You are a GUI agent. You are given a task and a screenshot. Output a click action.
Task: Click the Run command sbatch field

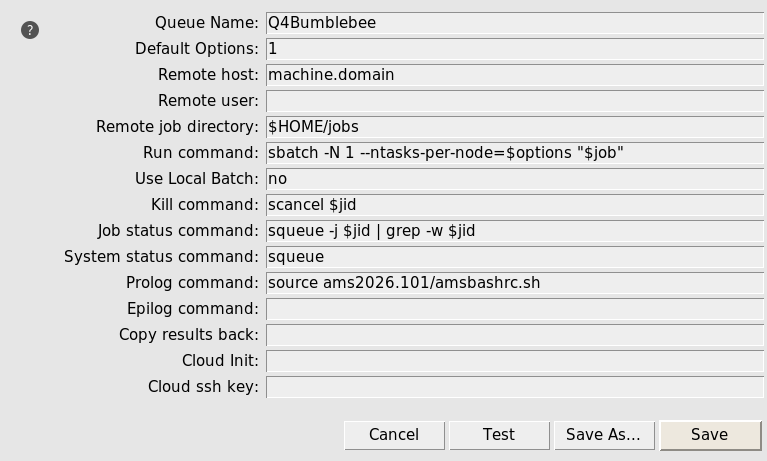point(514,153)
